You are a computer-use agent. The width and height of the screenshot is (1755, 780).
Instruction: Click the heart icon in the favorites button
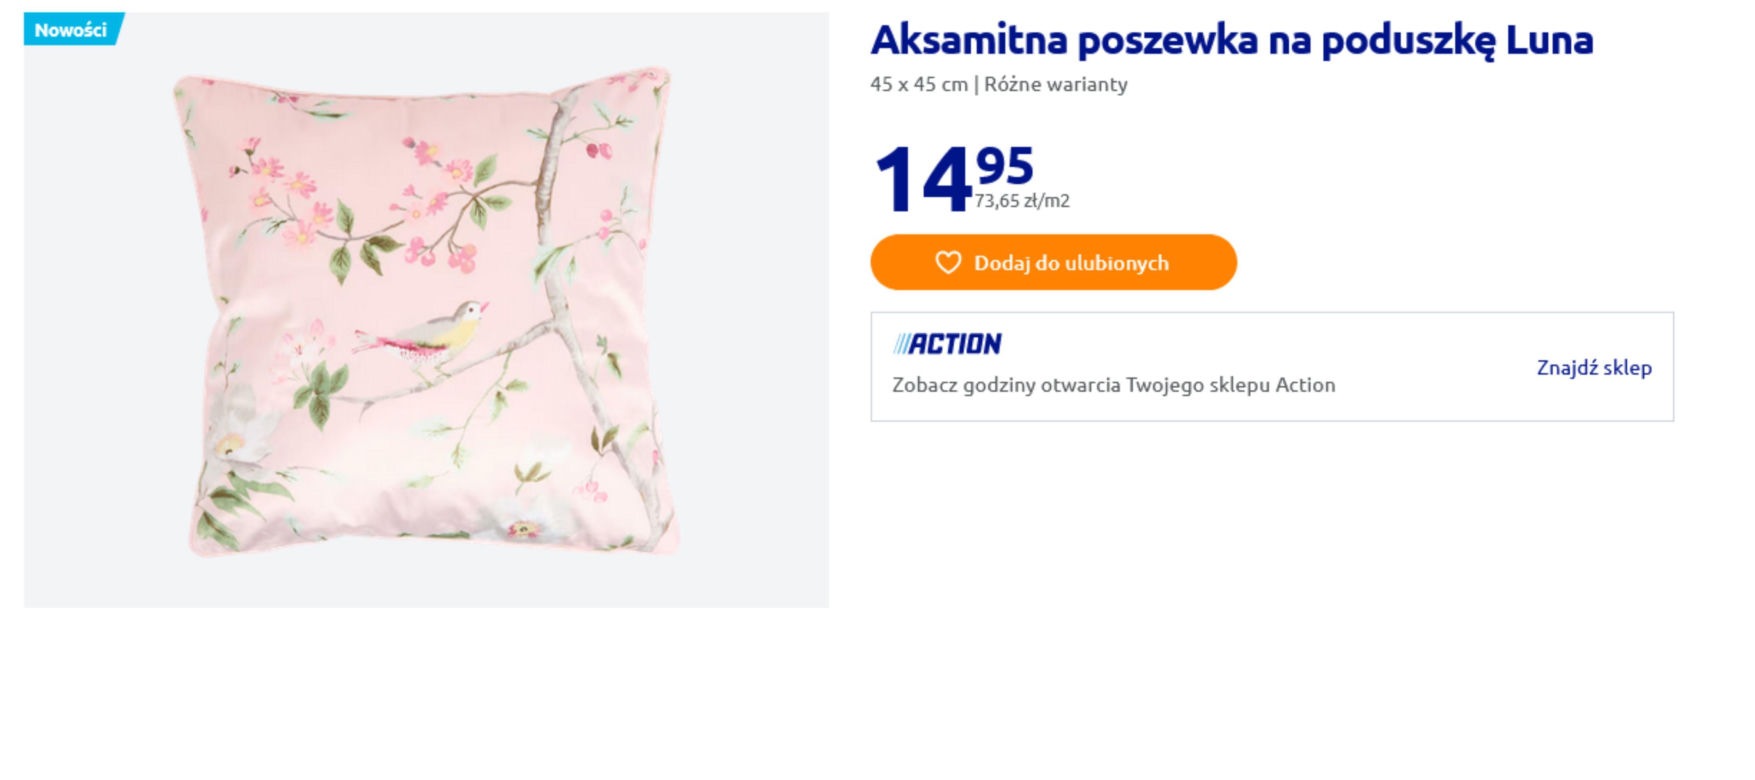[947, 262]
